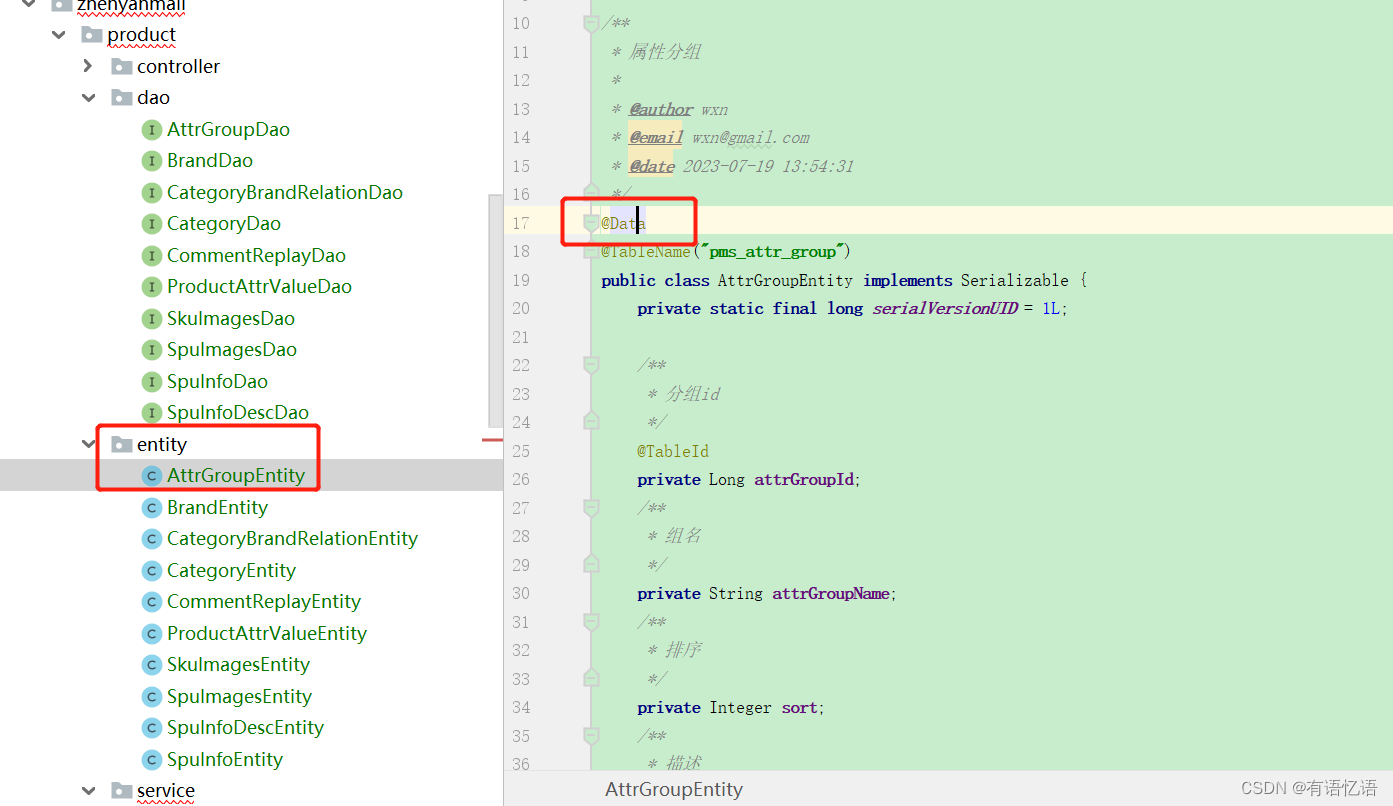The width and height of the screenshot is (1393, 806).
Task: Open SkuImagesDao file
Action: [231, 319]
